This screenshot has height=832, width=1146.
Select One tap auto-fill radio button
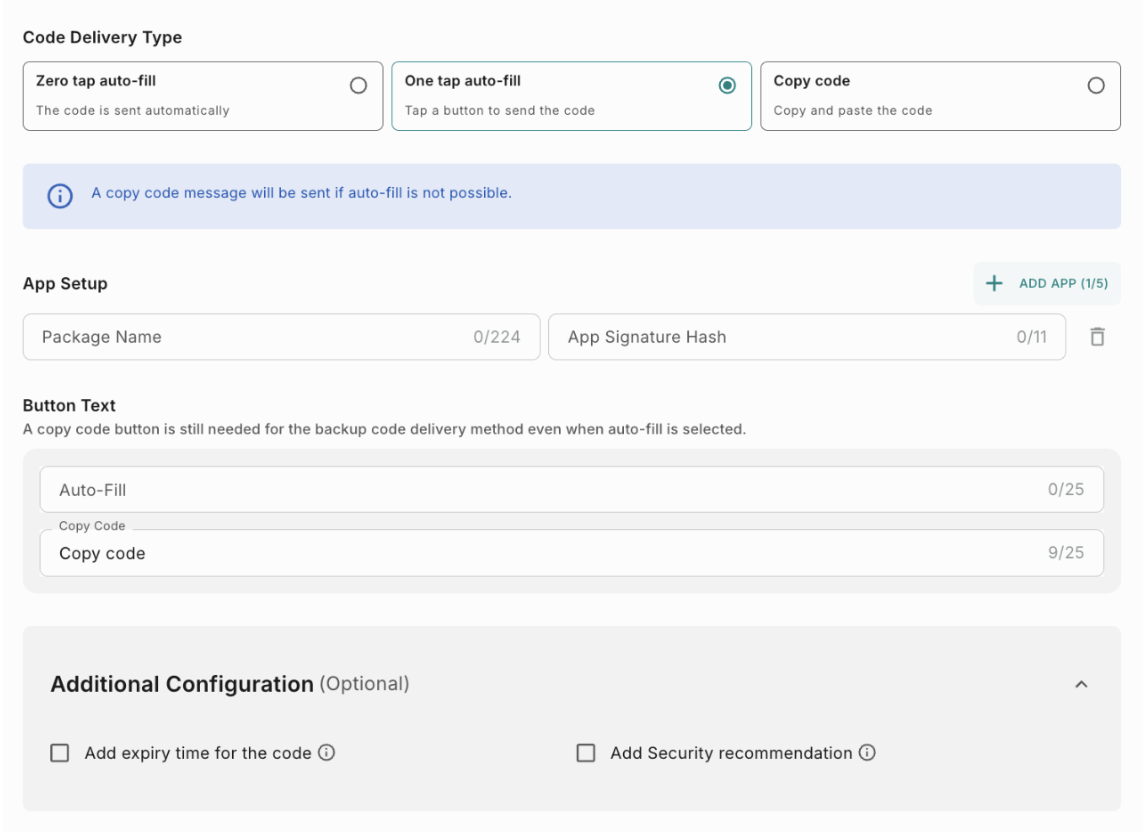click(727, 86)
